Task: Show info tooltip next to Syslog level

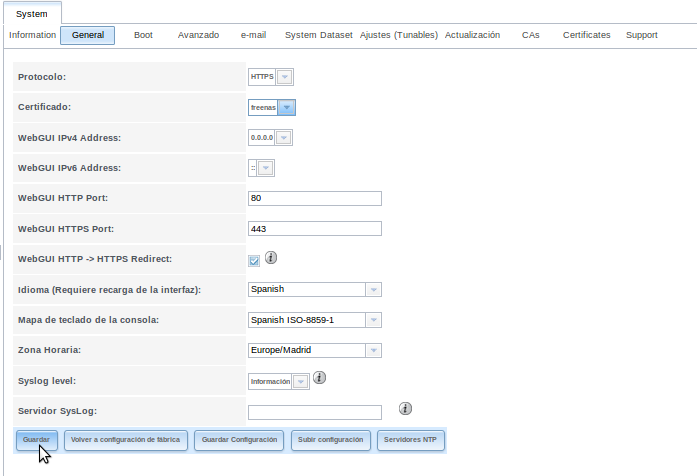Action: pos(319,377)
